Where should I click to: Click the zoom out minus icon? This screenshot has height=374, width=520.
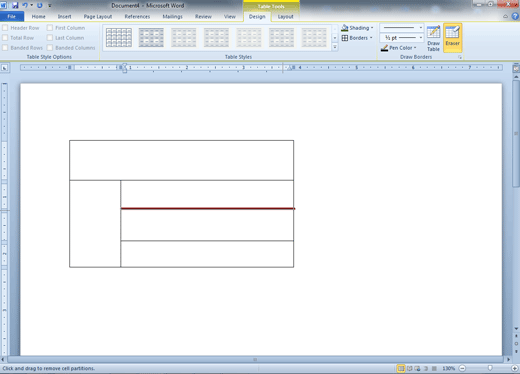462,368
